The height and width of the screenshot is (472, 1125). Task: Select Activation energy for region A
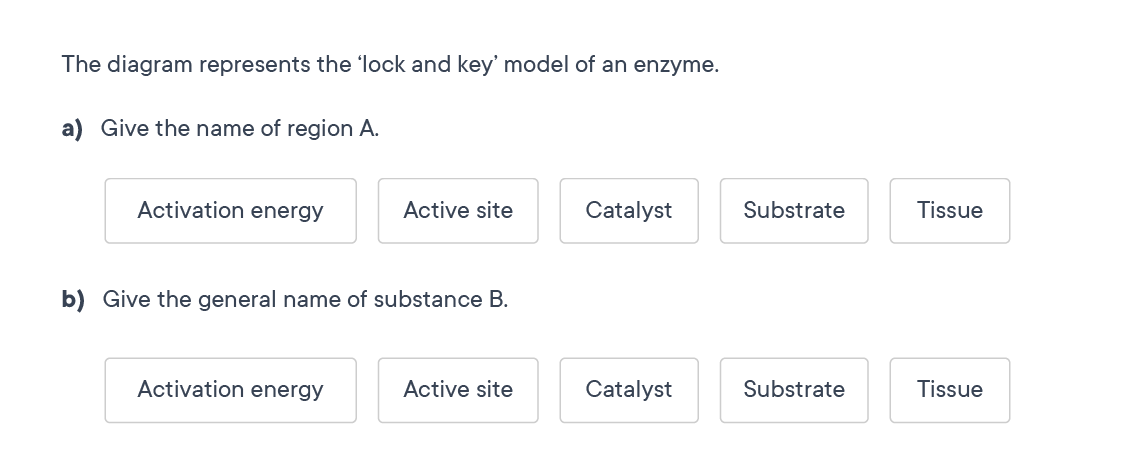230,211
